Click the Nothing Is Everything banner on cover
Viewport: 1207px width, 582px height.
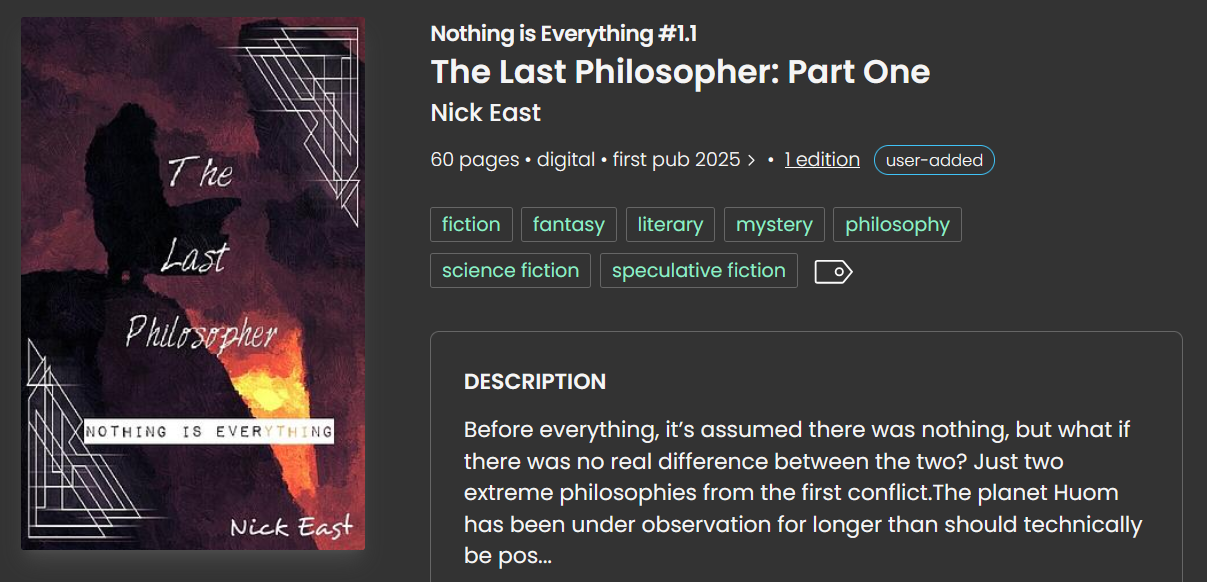point(208,432)
